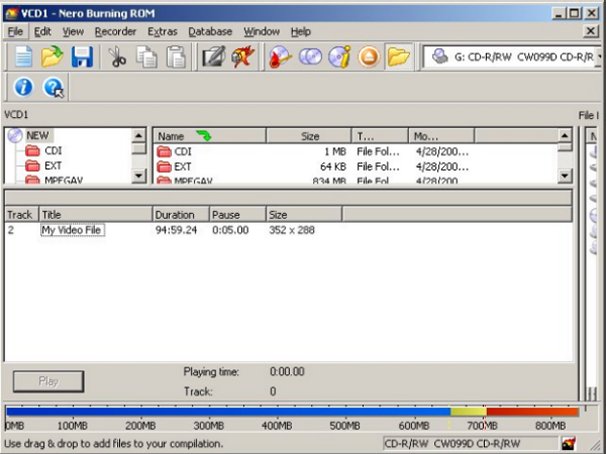
Task: Click the 1 MB size of CDI
Action: 335,151
